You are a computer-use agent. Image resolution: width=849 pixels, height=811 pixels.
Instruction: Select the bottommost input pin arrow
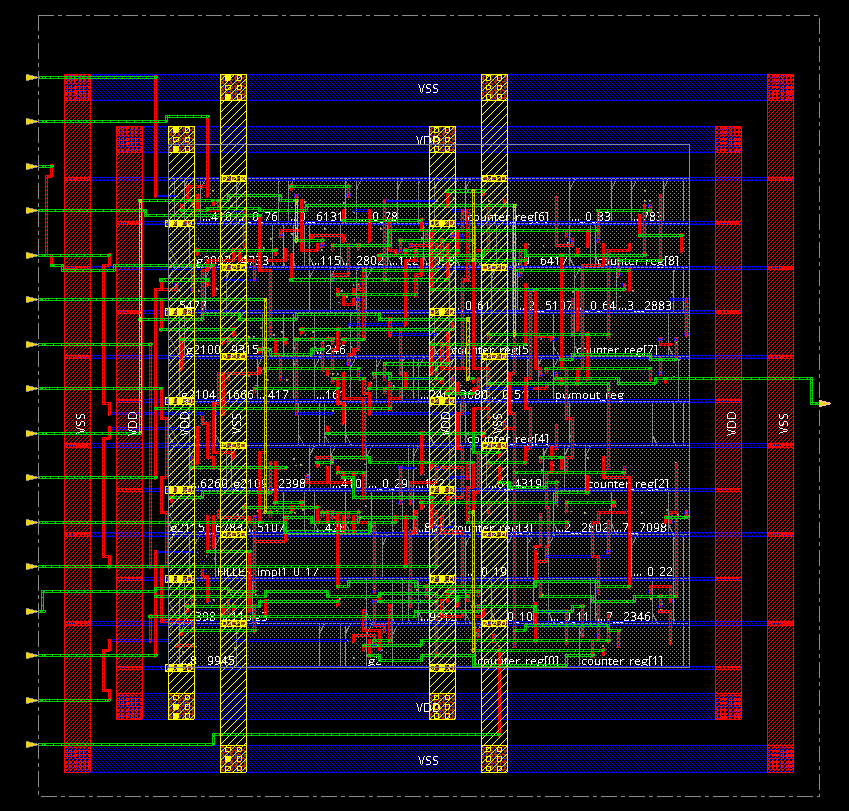[32, 744]
